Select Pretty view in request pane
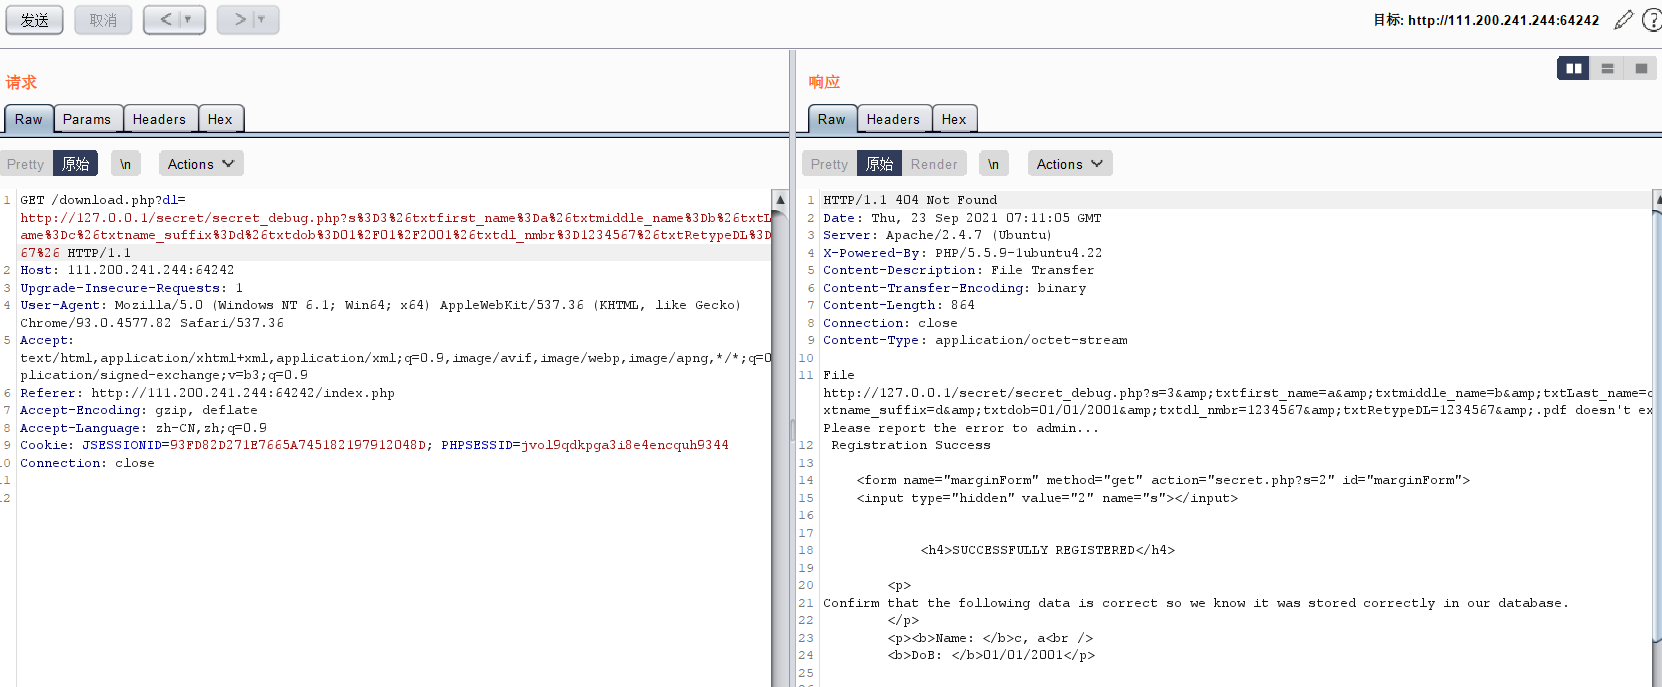The image size is (1662, 687). coord(26,164)
